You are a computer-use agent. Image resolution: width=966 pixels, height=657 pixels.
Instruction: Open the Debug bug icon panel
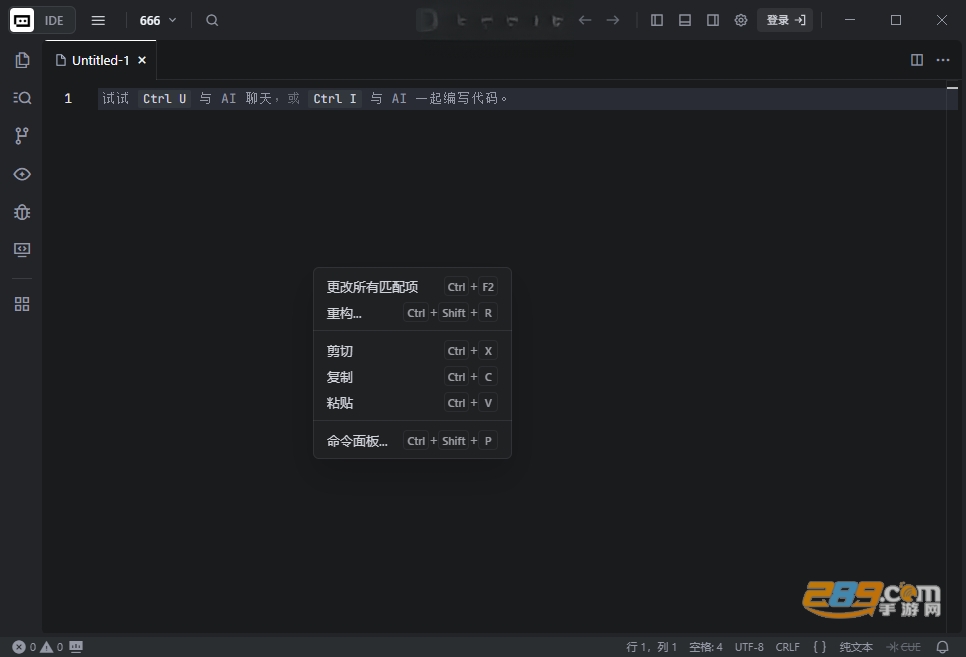(22, 212)
